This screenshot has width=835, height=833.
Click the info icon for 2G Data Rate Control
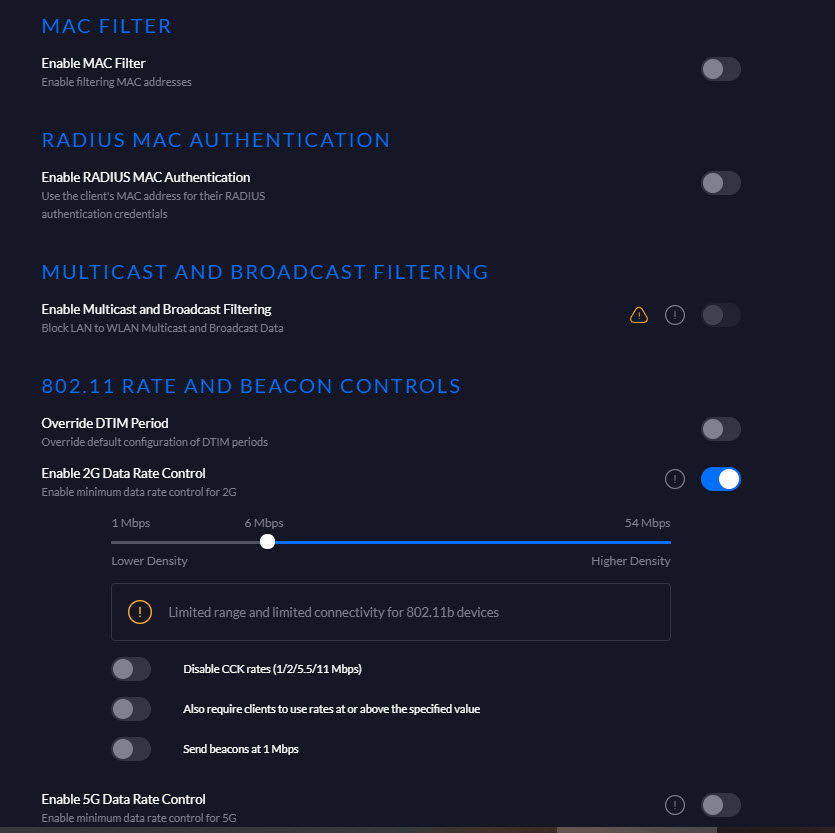tap(675, 479)
